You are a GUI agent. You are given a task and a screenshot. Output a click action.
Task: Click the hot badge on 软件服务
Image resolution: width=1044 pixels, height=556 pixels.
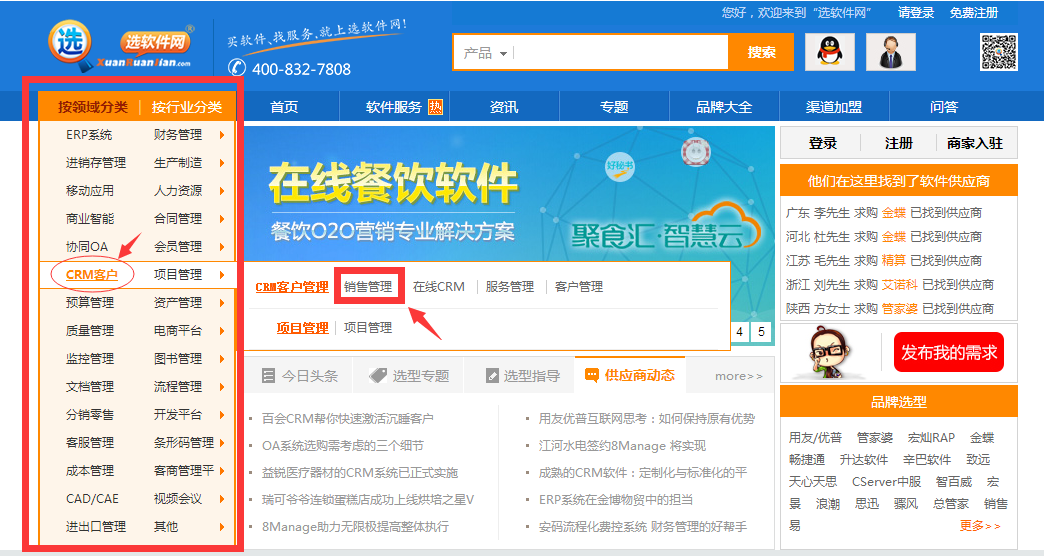435,107
